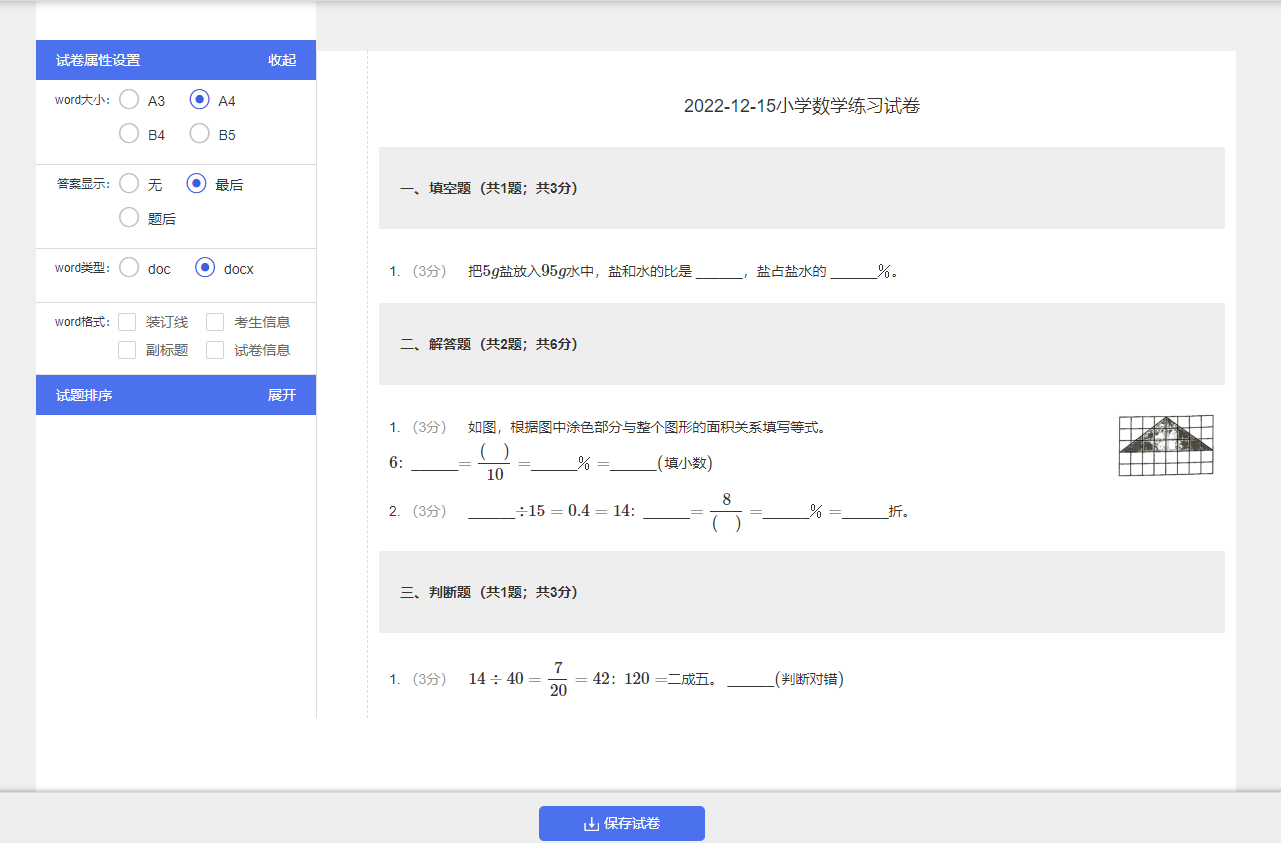Collapse 试卷属性设置 panel with 收起

coord(282,60)
